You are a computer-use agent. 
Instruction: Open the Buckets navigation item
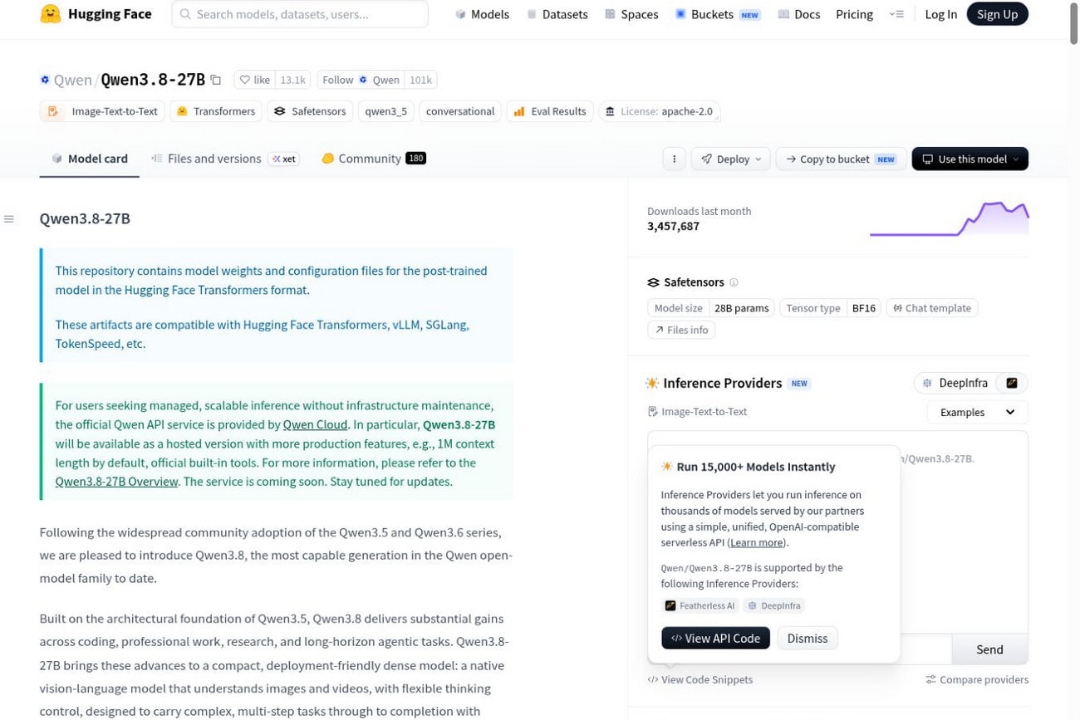(x=717, y=14)
